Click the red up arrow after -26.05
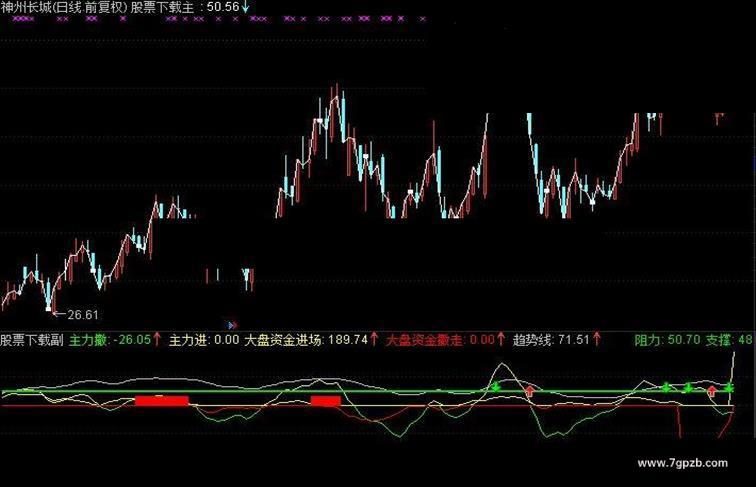This screenshot has width=756, height=487. [157, 339]
